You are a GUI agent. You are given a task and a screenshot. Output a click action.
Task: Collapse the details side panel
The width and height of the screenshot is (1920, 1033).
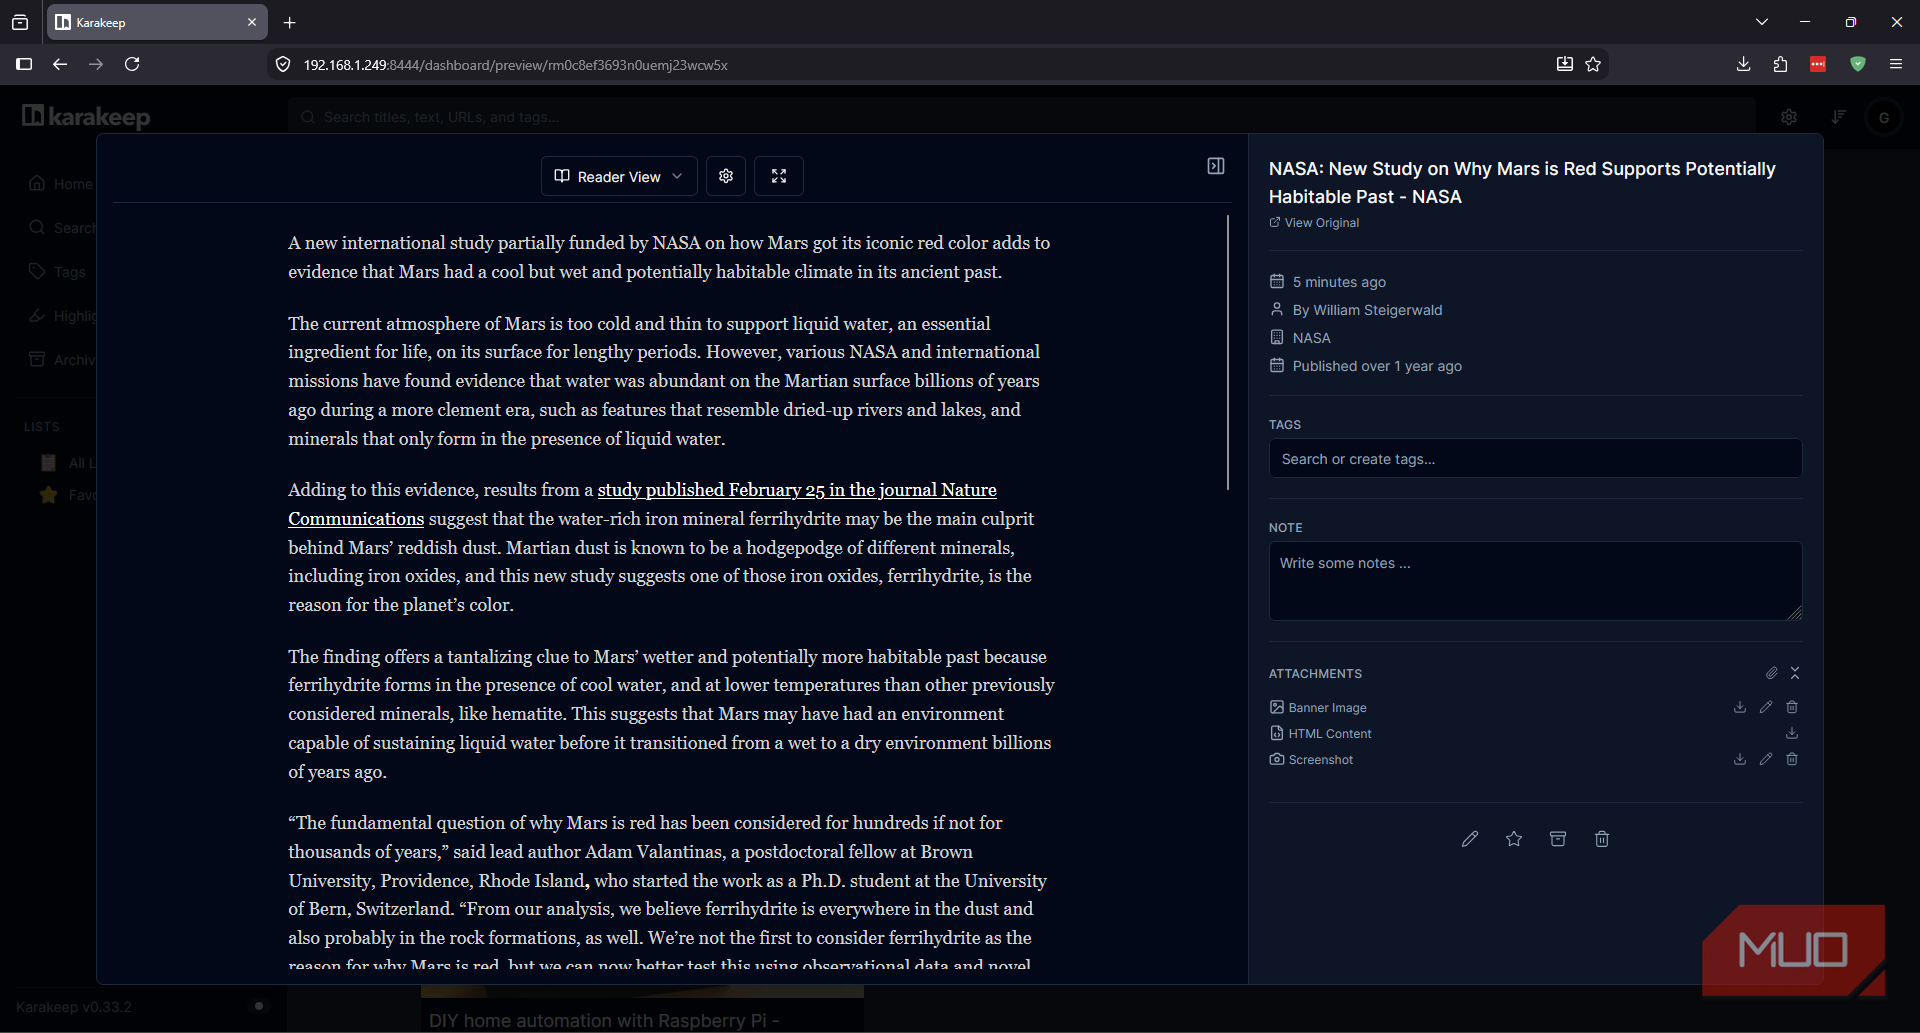(1216, 166)
